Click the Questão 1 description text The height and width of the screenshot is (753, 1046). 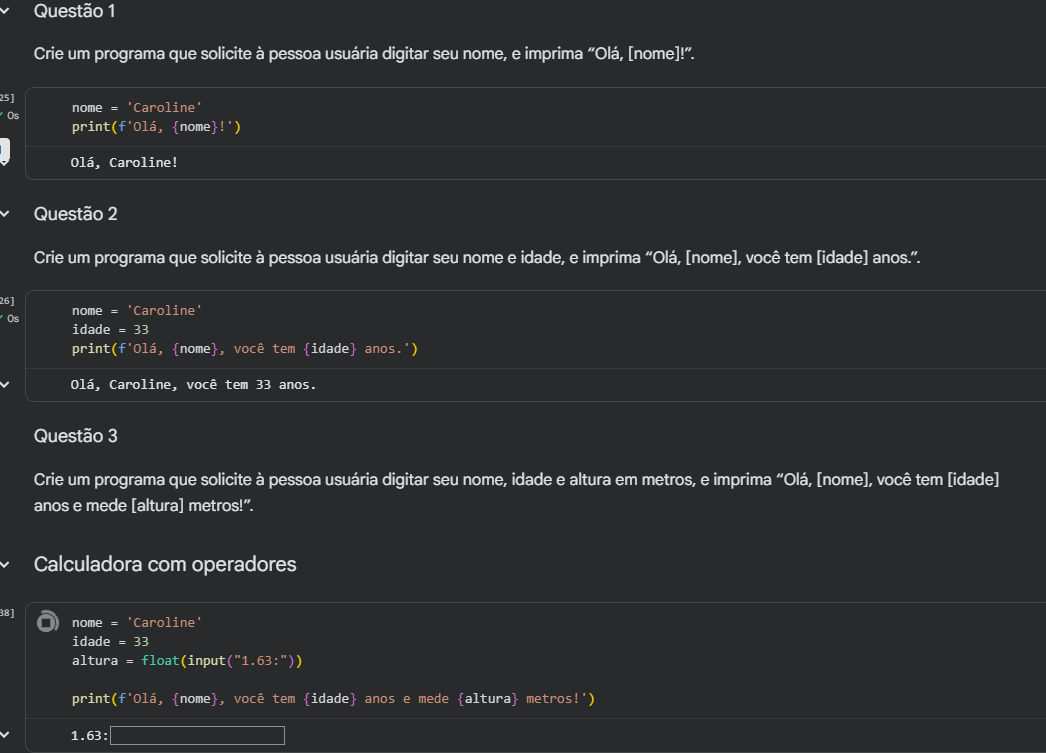click(364, 54)
